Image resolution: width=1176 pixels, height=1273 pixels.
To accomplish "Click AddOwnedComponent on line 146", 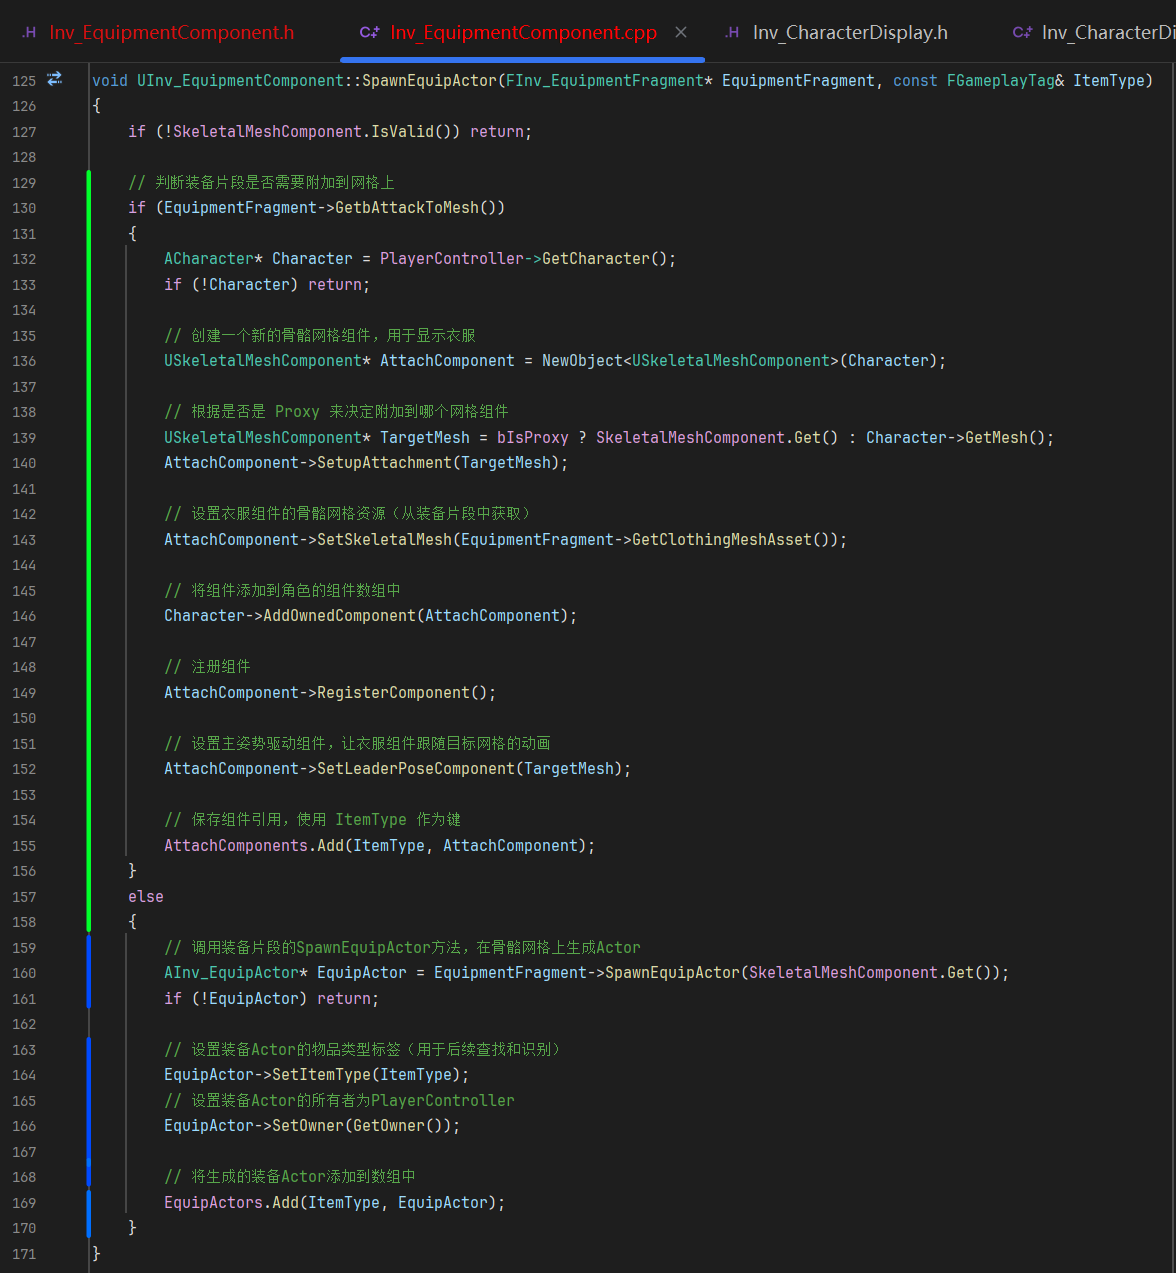I will click(x=339, y=616).
